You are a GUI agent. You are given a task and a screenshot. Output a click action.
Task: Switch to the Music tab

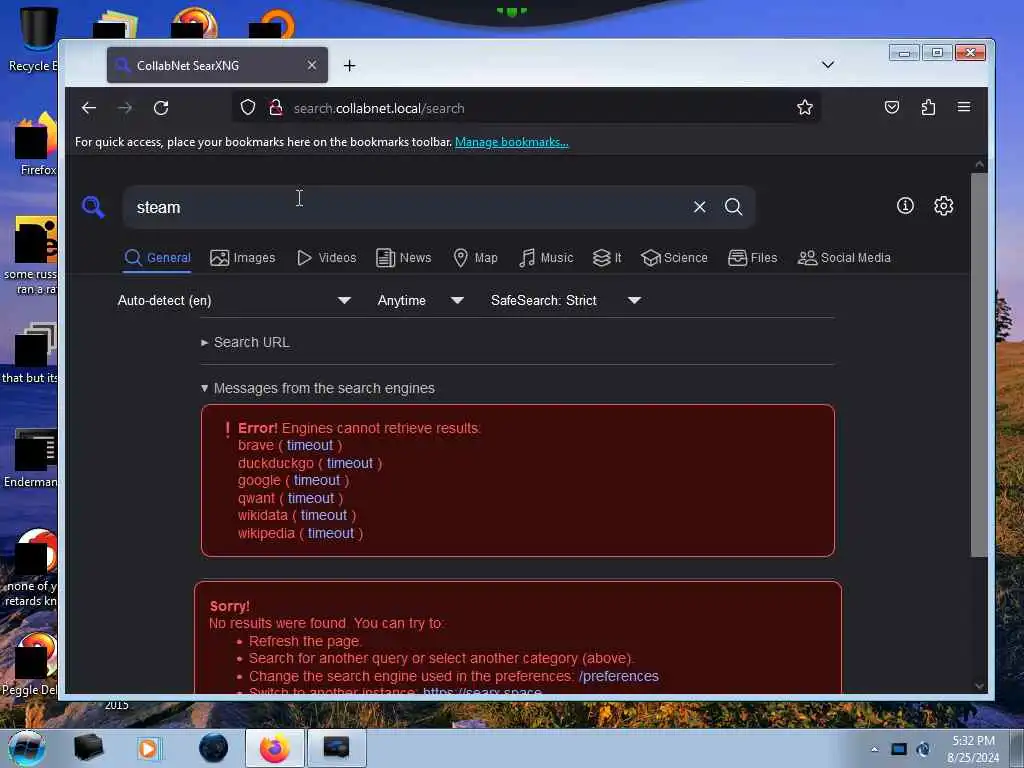click(x=545, y=257)
